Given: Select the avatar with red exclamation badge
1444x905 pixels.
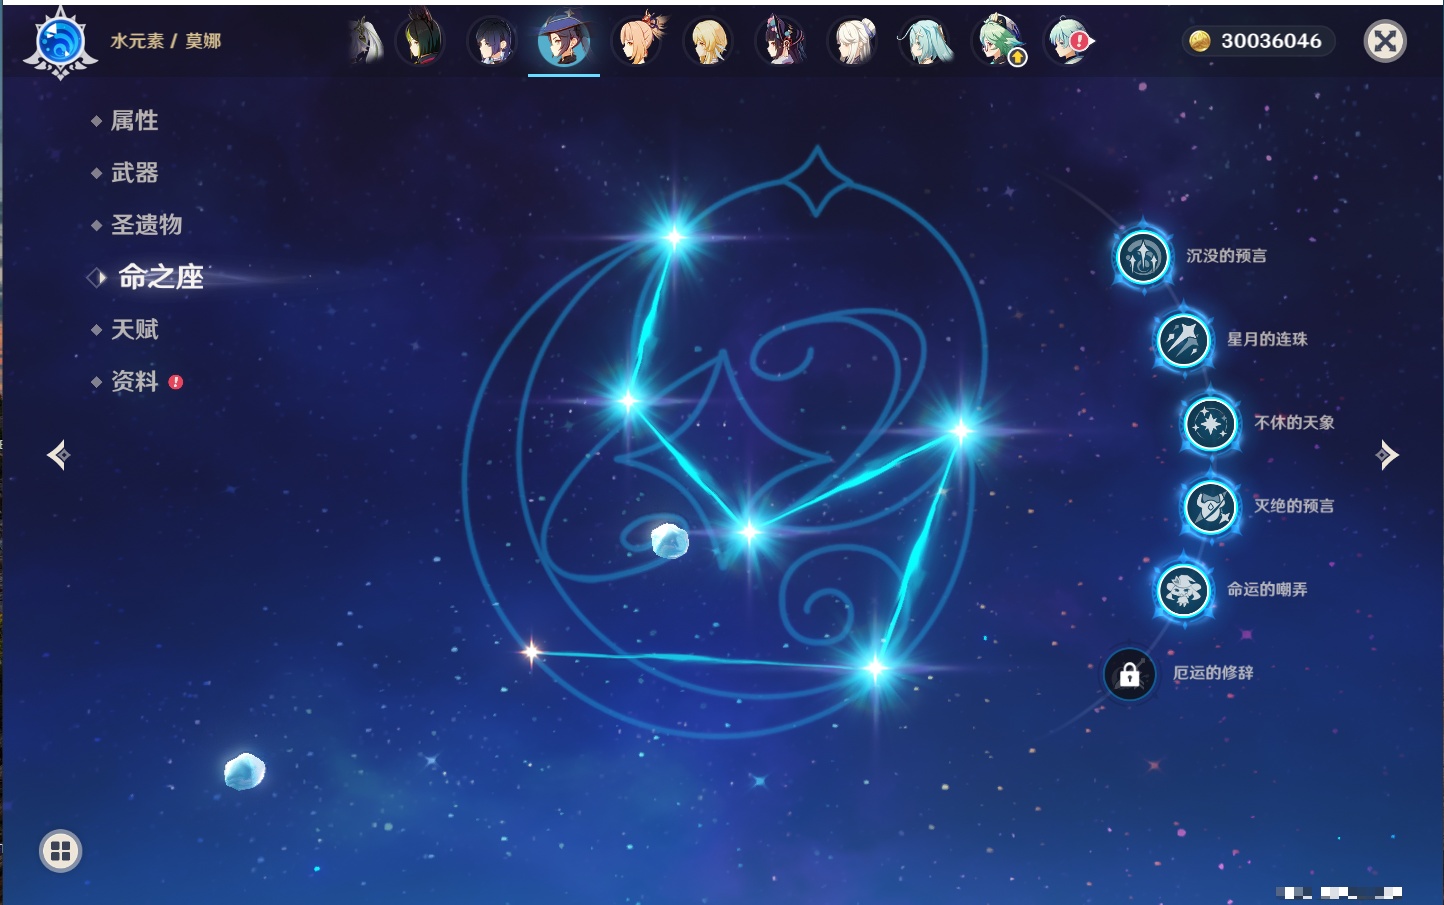Looking at the screenshot, I should (x=1070, y=41).
